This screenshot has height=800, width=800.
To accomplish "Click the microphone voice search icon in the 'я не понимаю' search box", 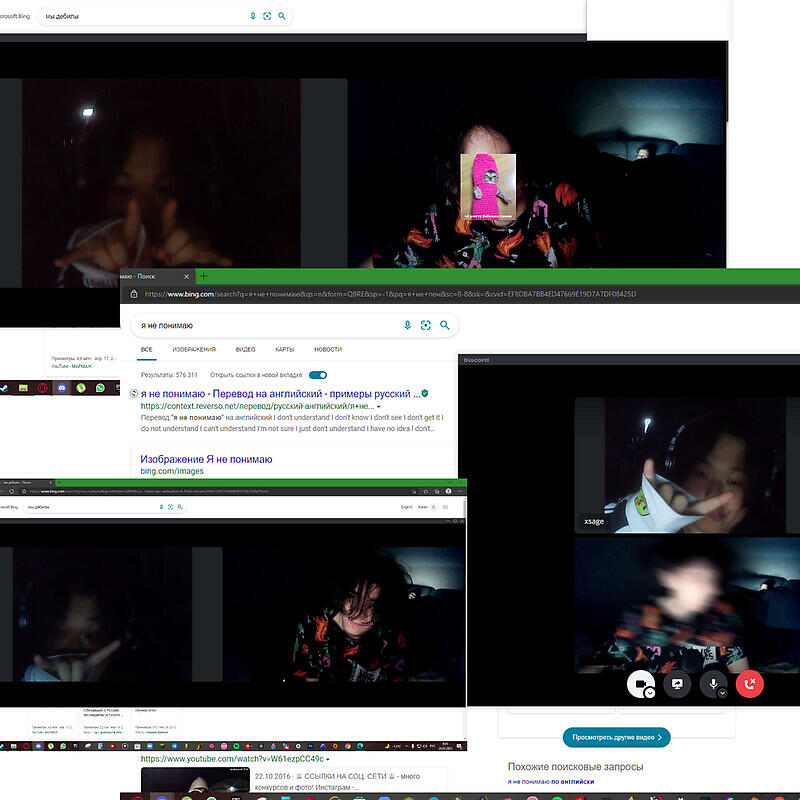I will [407, 325].
